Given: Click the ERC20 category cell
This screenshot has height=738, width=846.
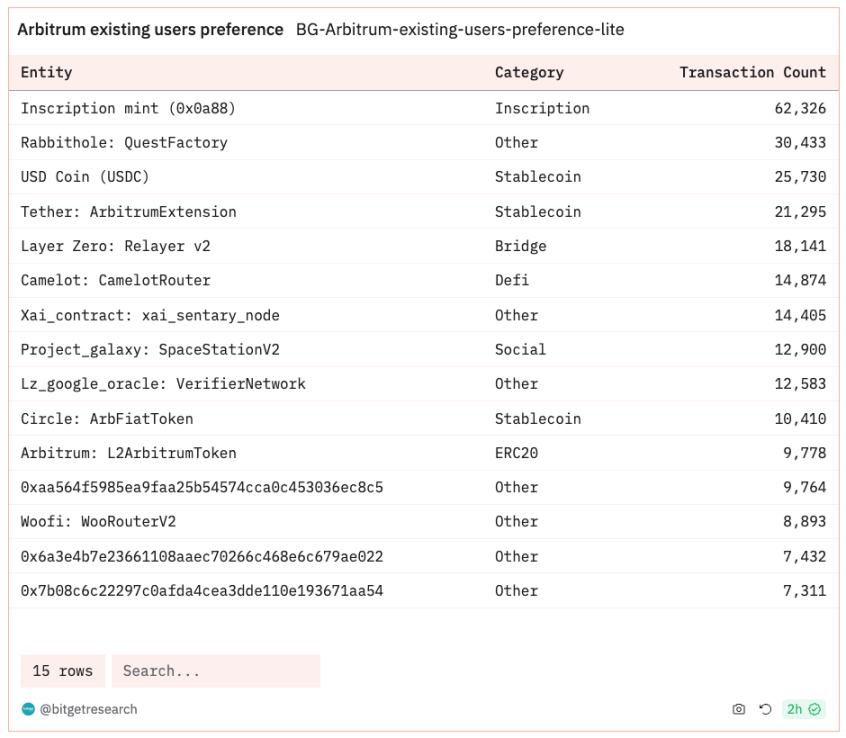Looking at the screenshot, I should (516, 453).
